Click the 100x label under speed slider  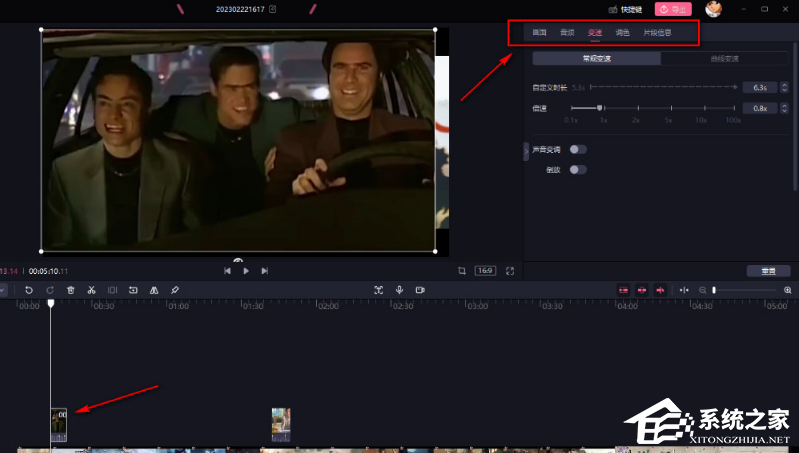(x=733, y=120)
